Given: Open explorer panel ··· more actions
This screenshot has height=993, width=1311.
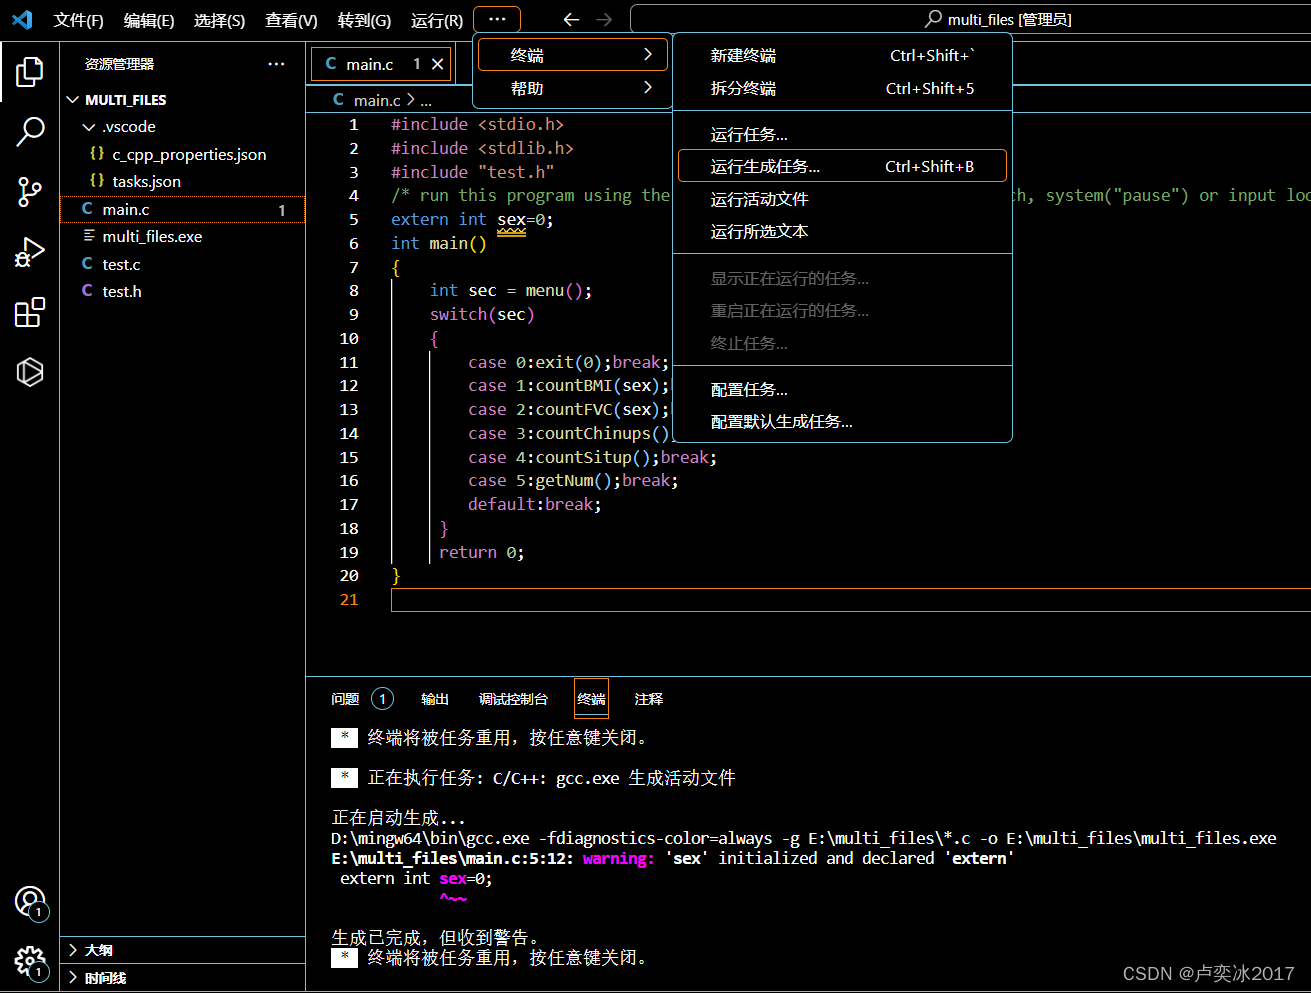Looking at the screenshot, I should [x=277, y=64].
